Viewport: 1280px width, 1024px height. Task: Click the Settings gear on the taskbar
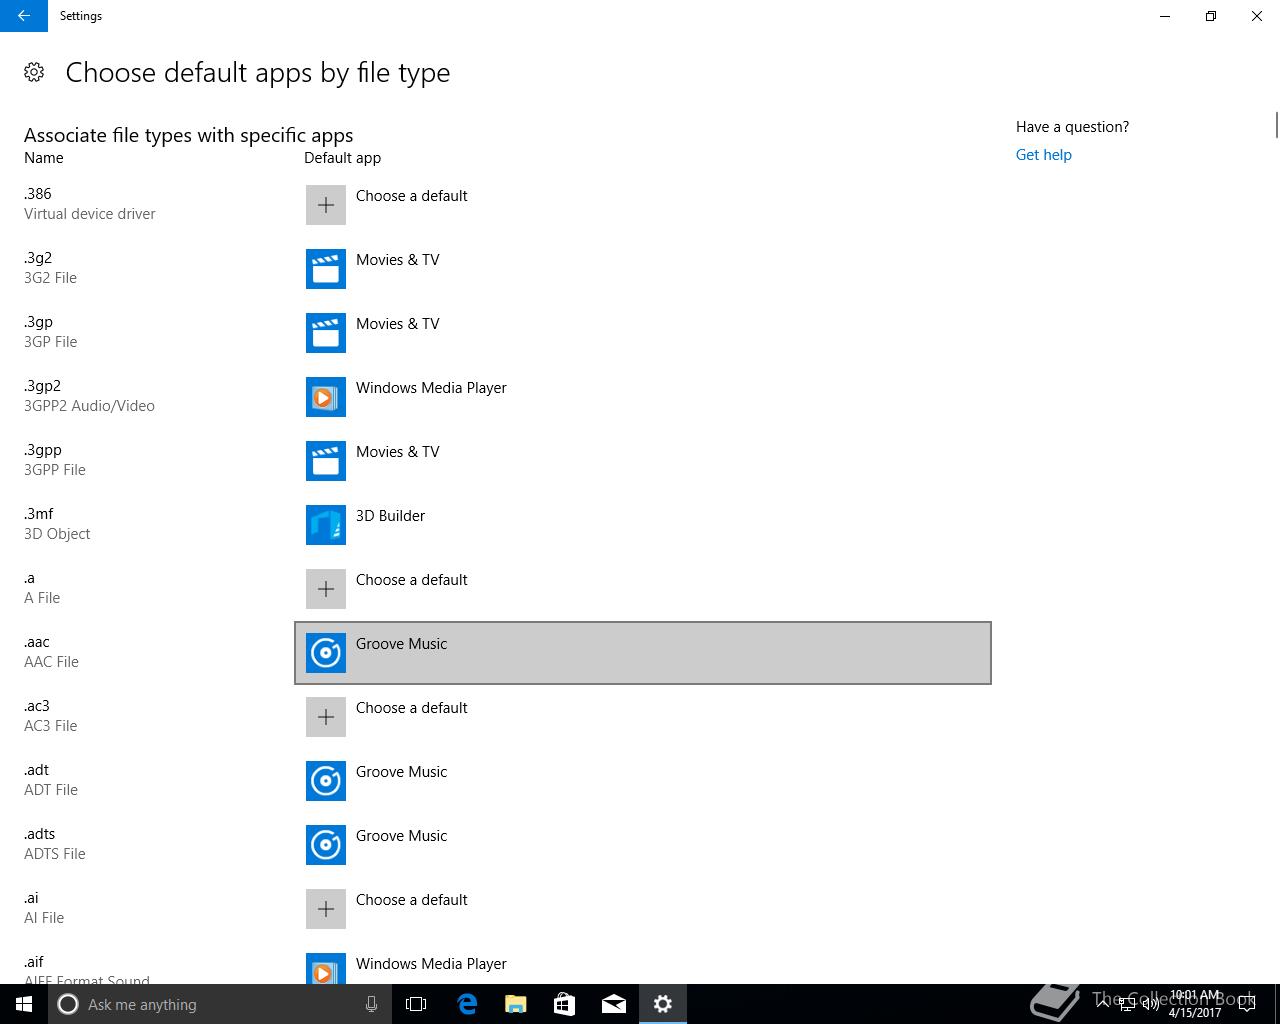pos(663,1004)
